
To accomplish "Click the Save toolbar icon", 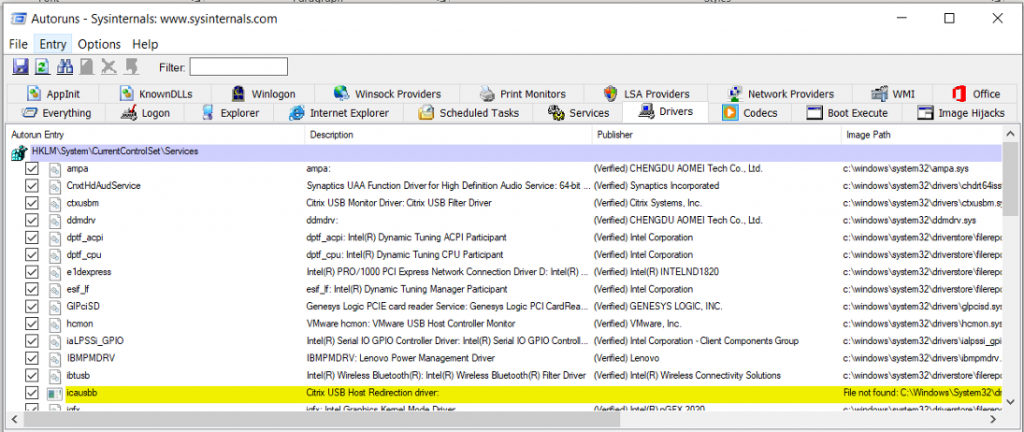I will [20, 67].
